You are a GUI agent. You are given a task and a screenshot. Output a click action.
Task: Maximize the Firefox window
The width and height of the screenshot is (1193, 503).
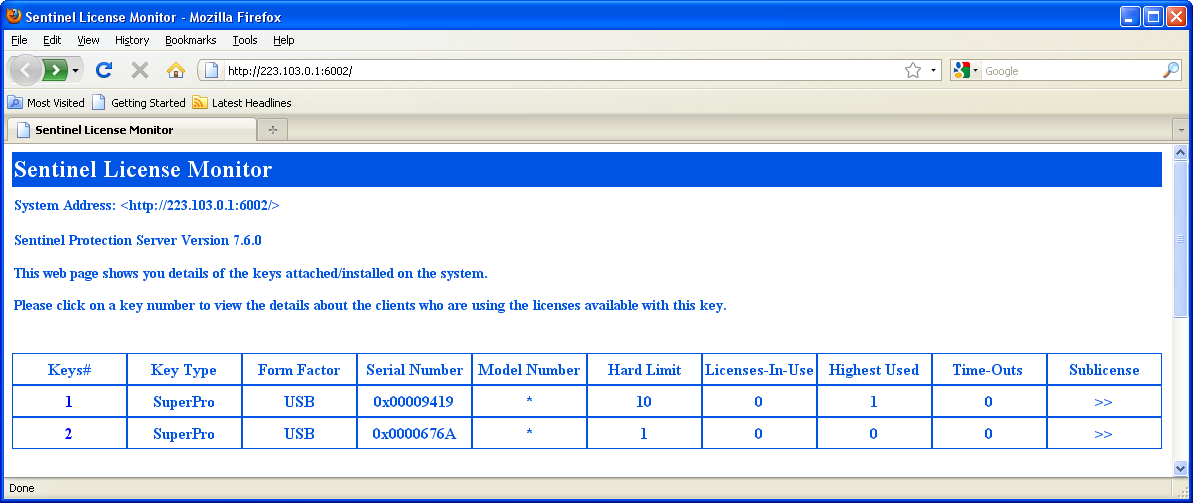coord(1153,17)
